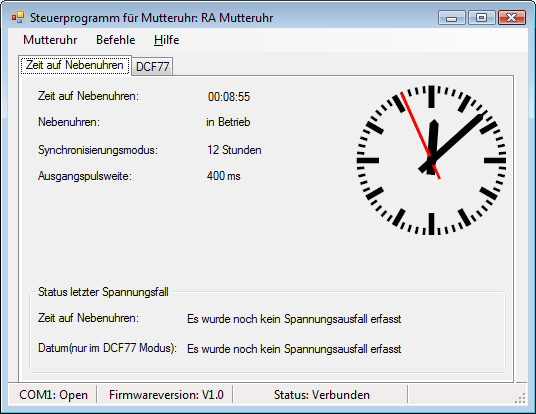Click the Firmwareversion: V1.0 status panel

166,395
